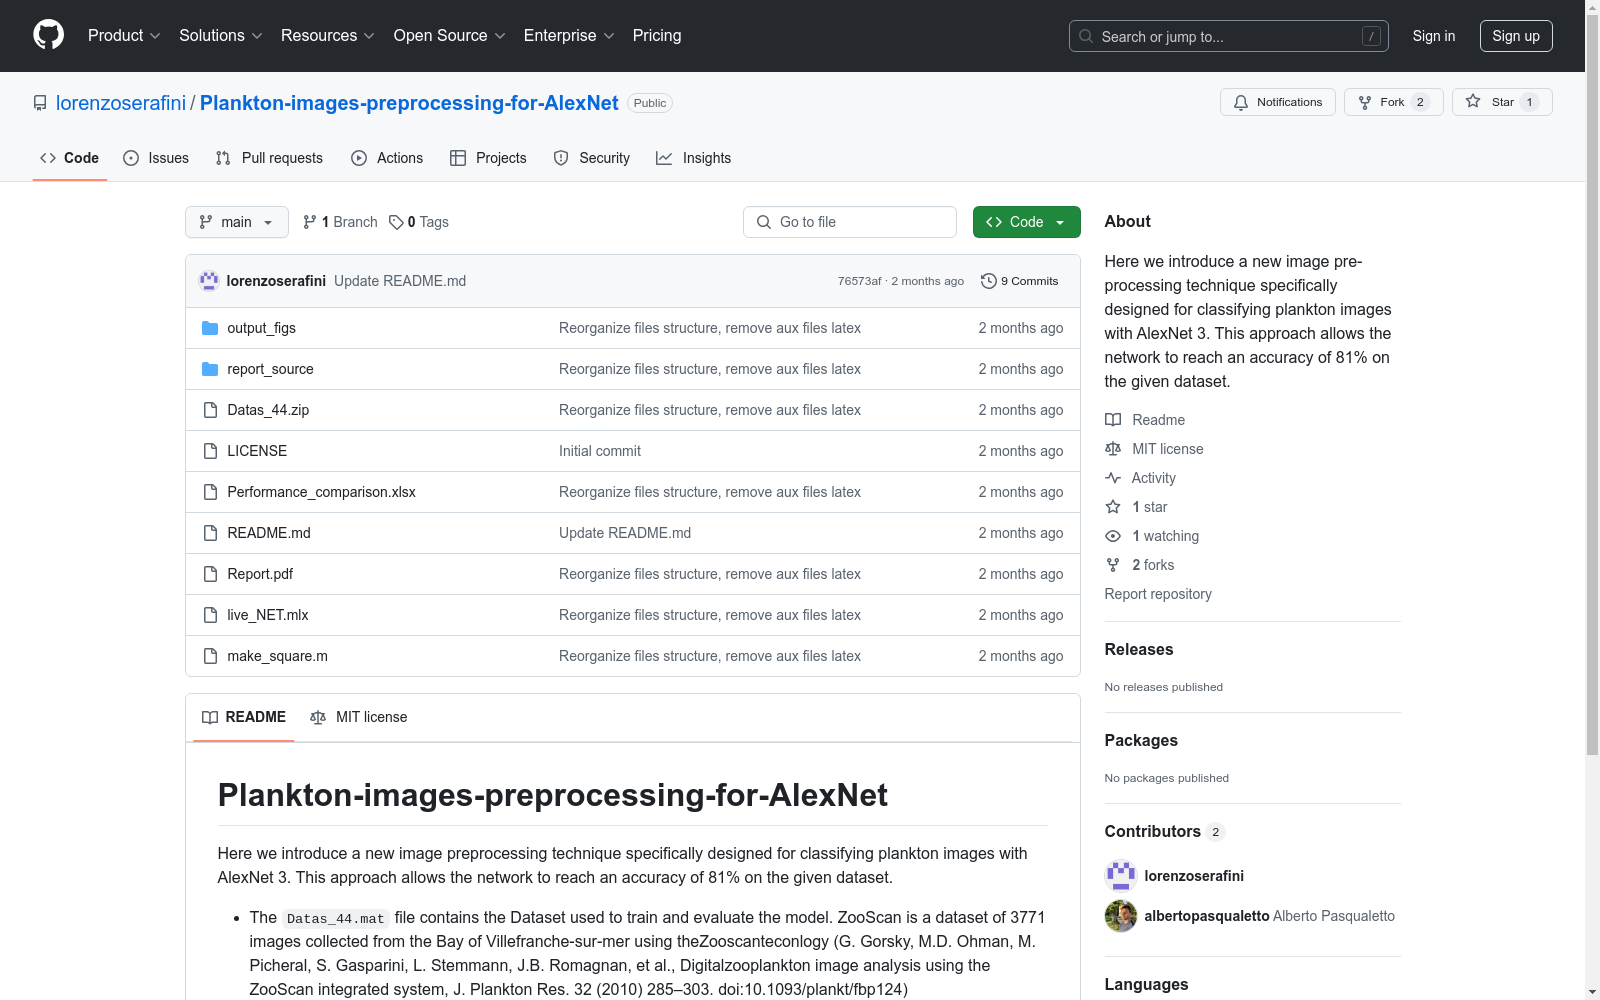Open the 1 Branch link
The height and width of the screenshot is (1000, 1600).
(x=340, y=222)
